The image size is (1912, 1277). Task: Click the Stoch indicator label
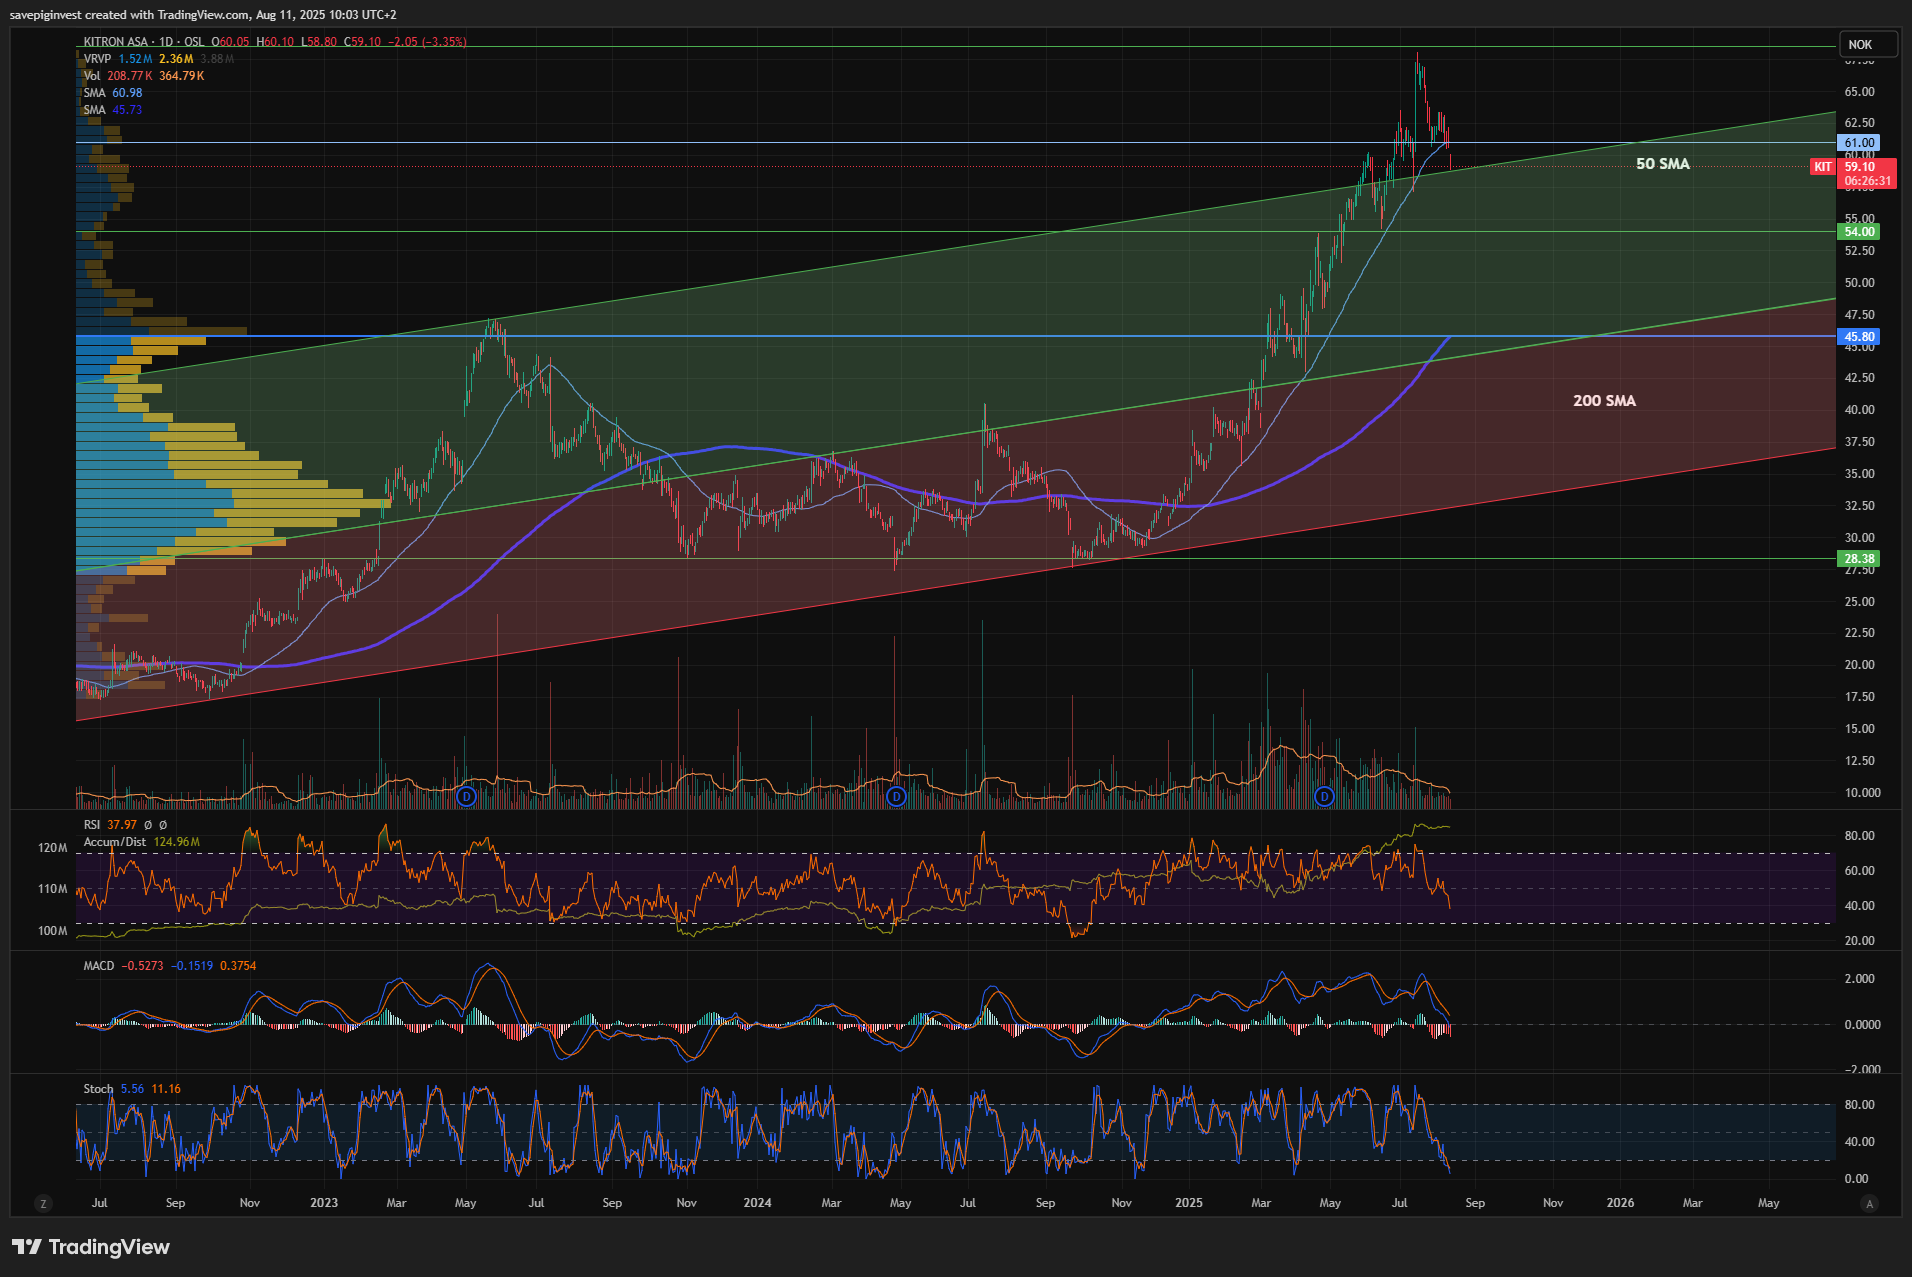98,1089
